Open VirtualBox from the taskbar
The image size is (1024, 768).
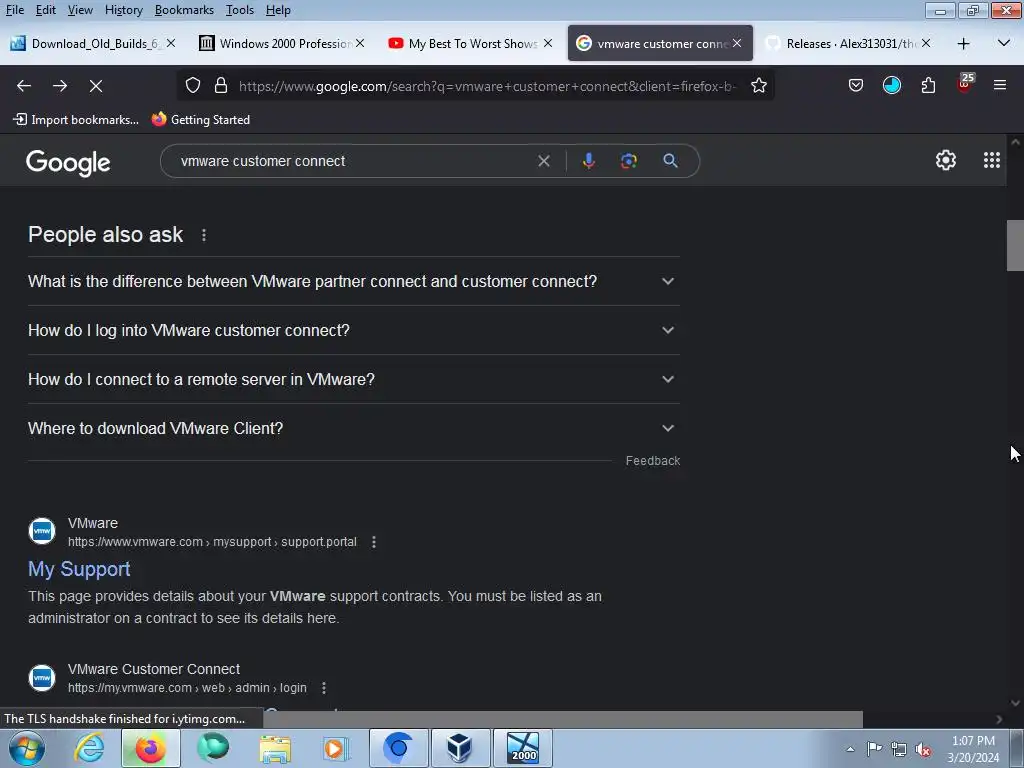[x=459, y=748]
